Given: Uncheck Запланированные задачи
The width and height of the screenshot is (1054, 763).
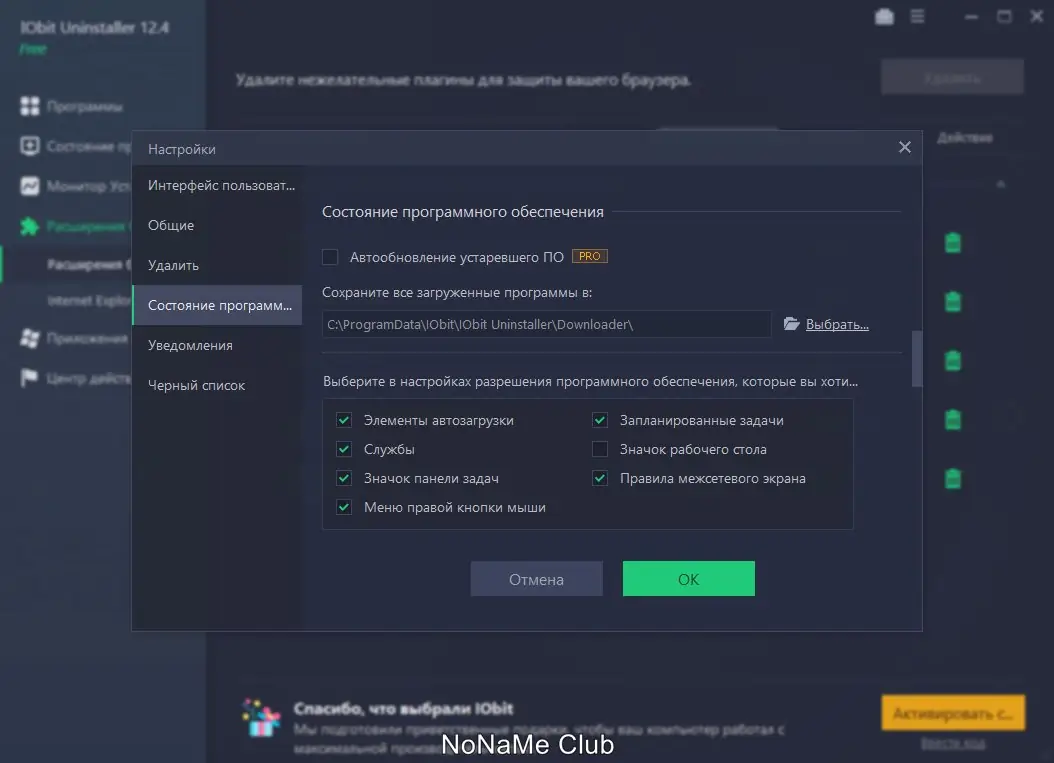Looking at the screenshot, I should click(x=600, y=420).
